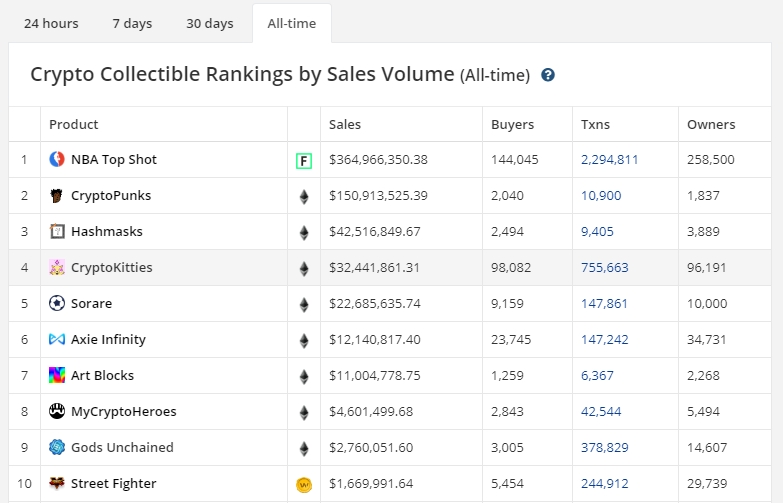783x503 pixels.
Task: Open 6,367 transactions link
Action: point(597,375)
